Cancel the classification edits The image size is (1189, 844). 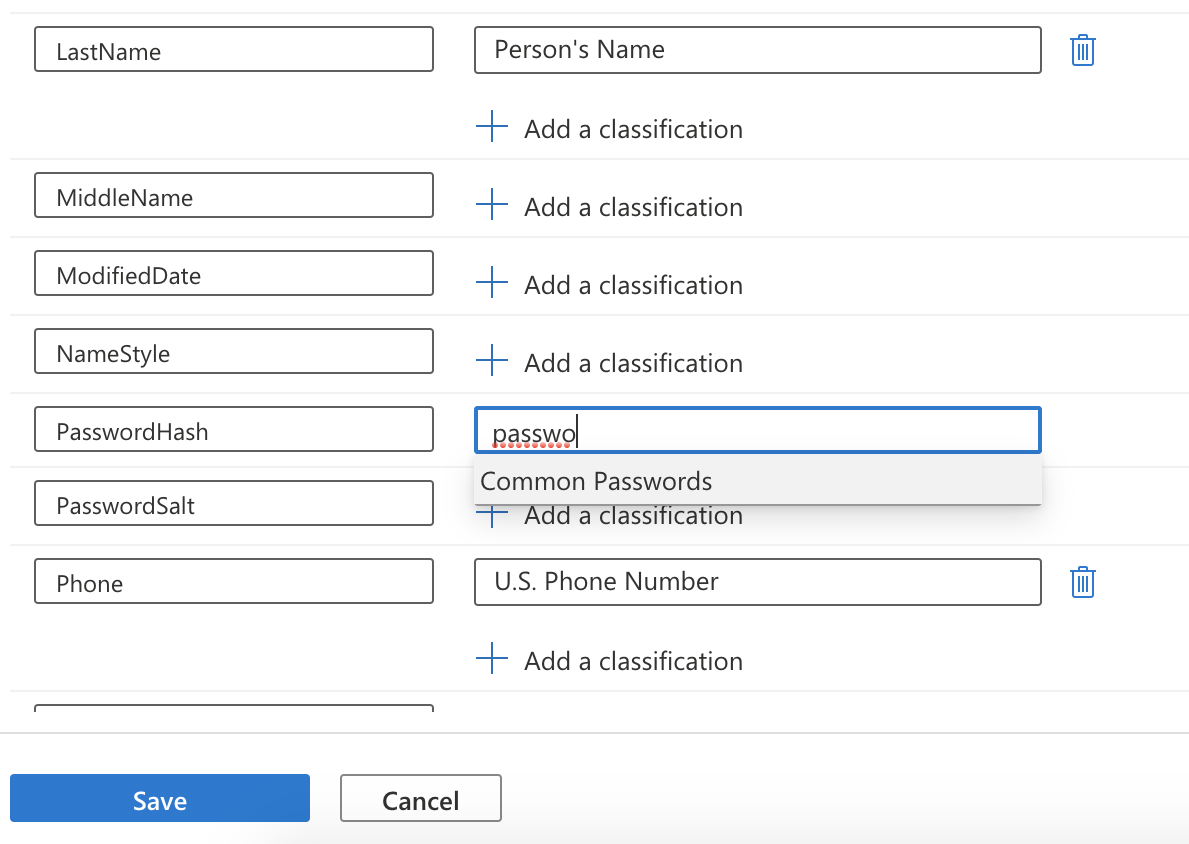(421, 798)
